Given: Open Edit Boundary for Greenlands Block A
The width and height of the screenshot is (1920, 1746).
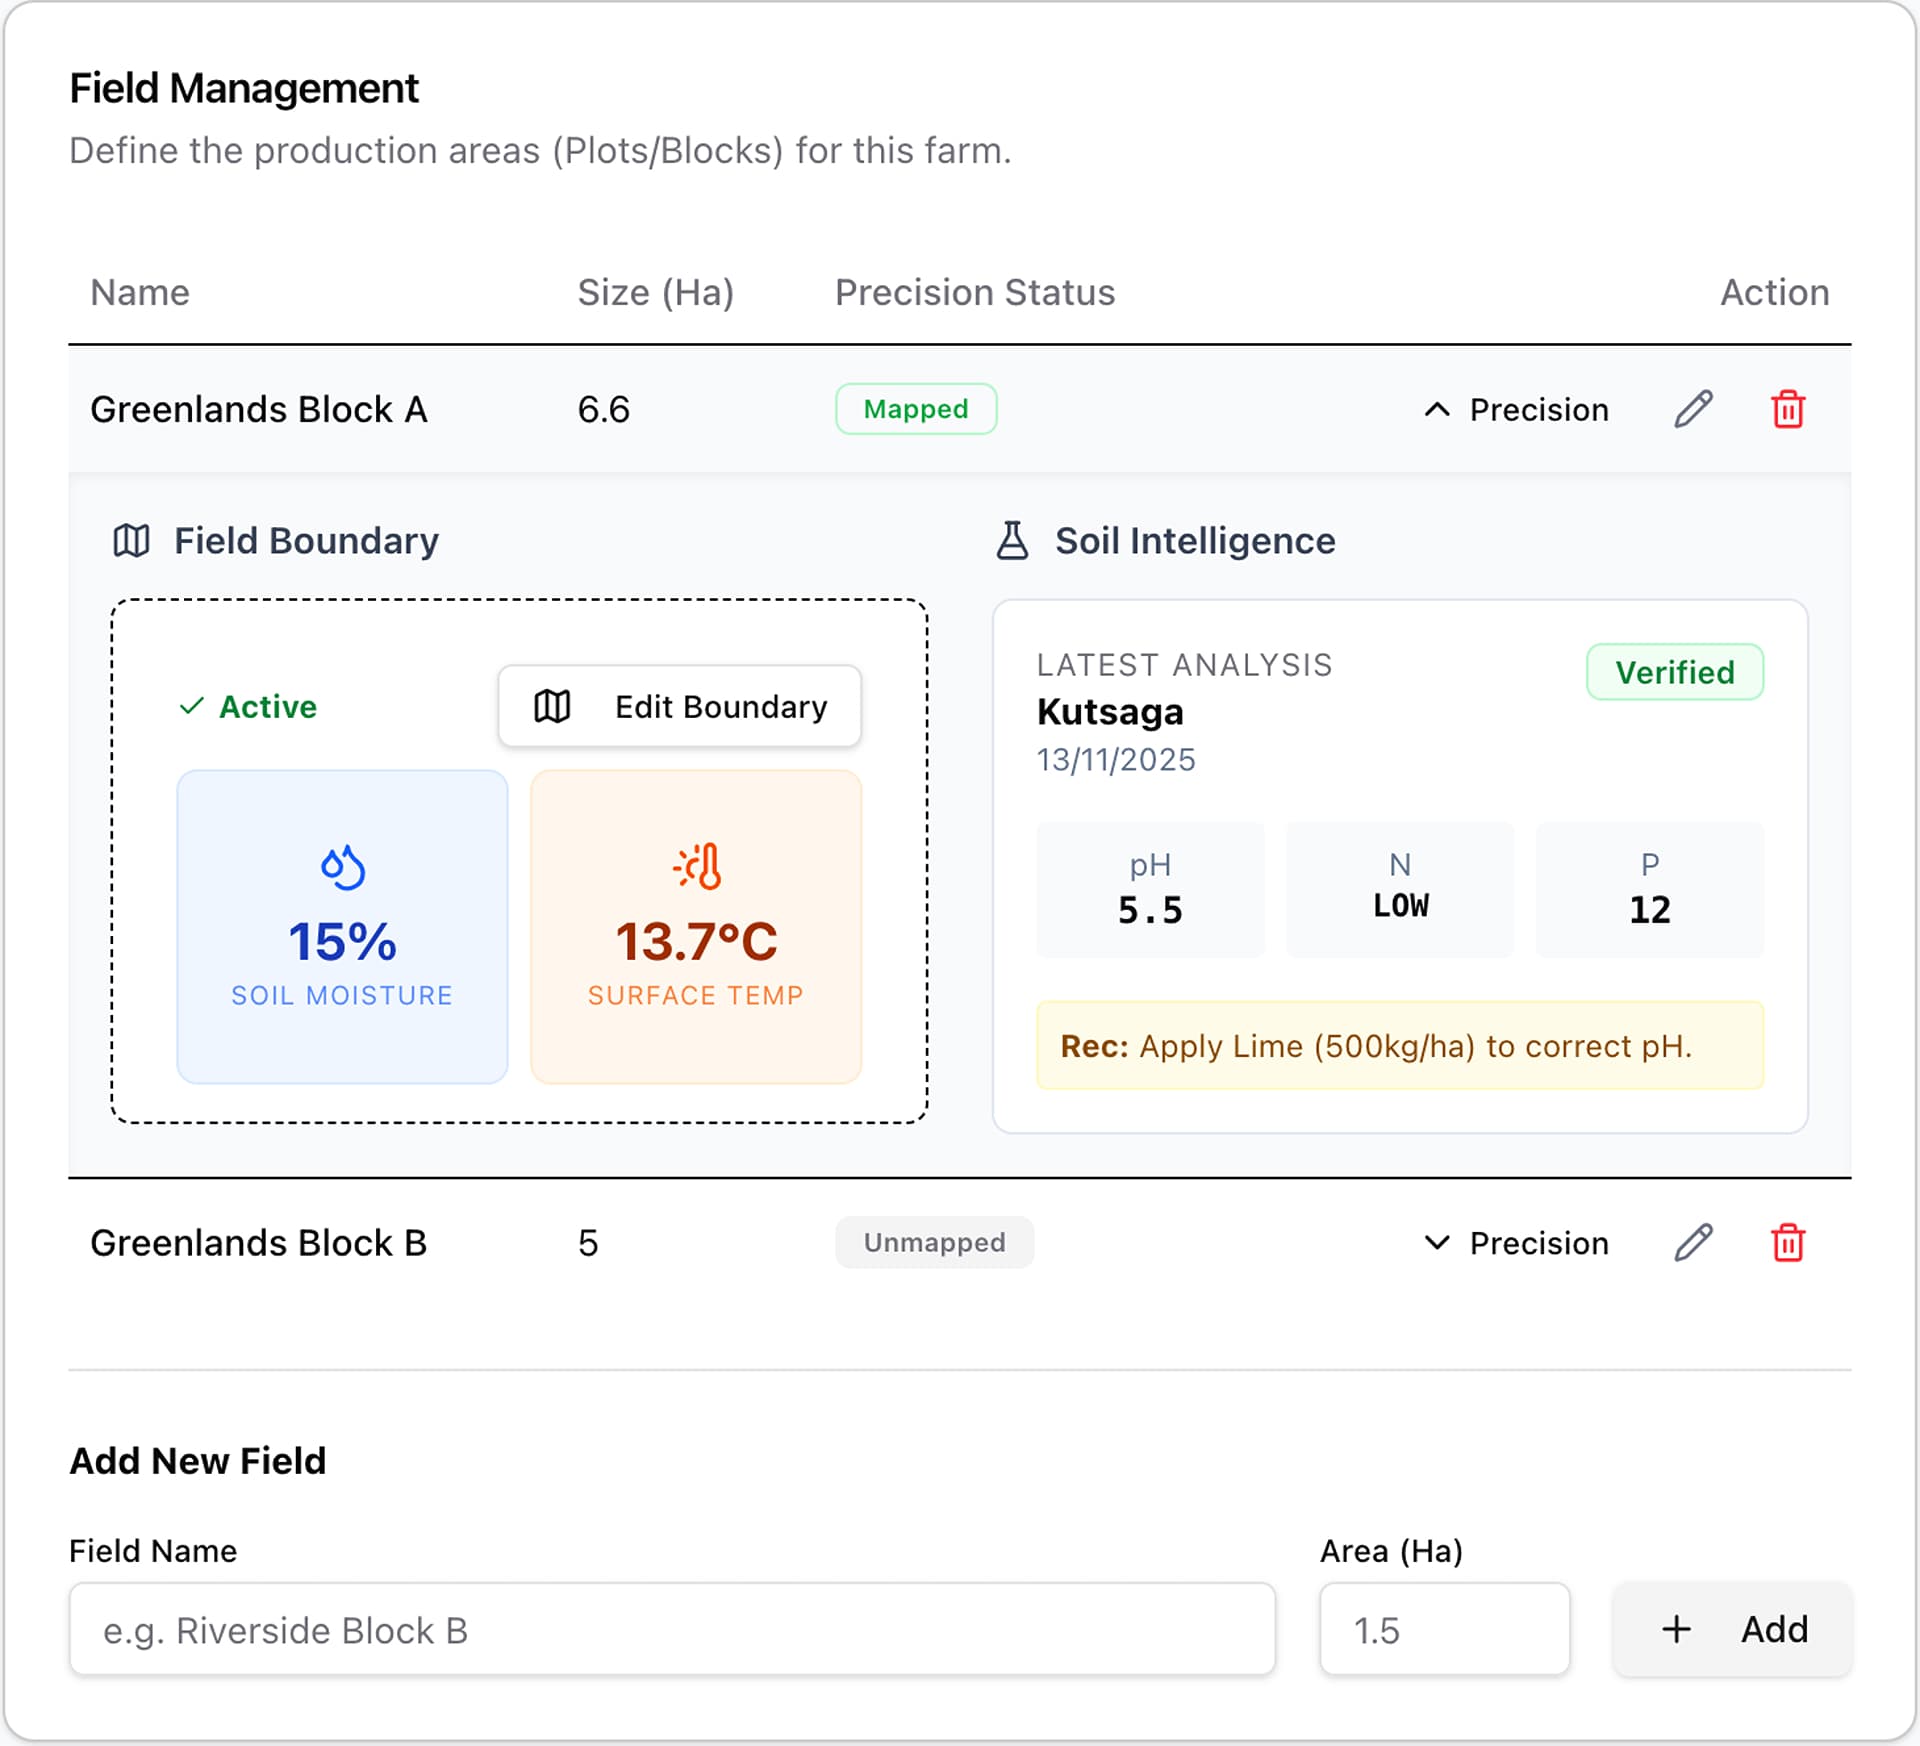Looking at the screenshot, I should tap(679, 706).
